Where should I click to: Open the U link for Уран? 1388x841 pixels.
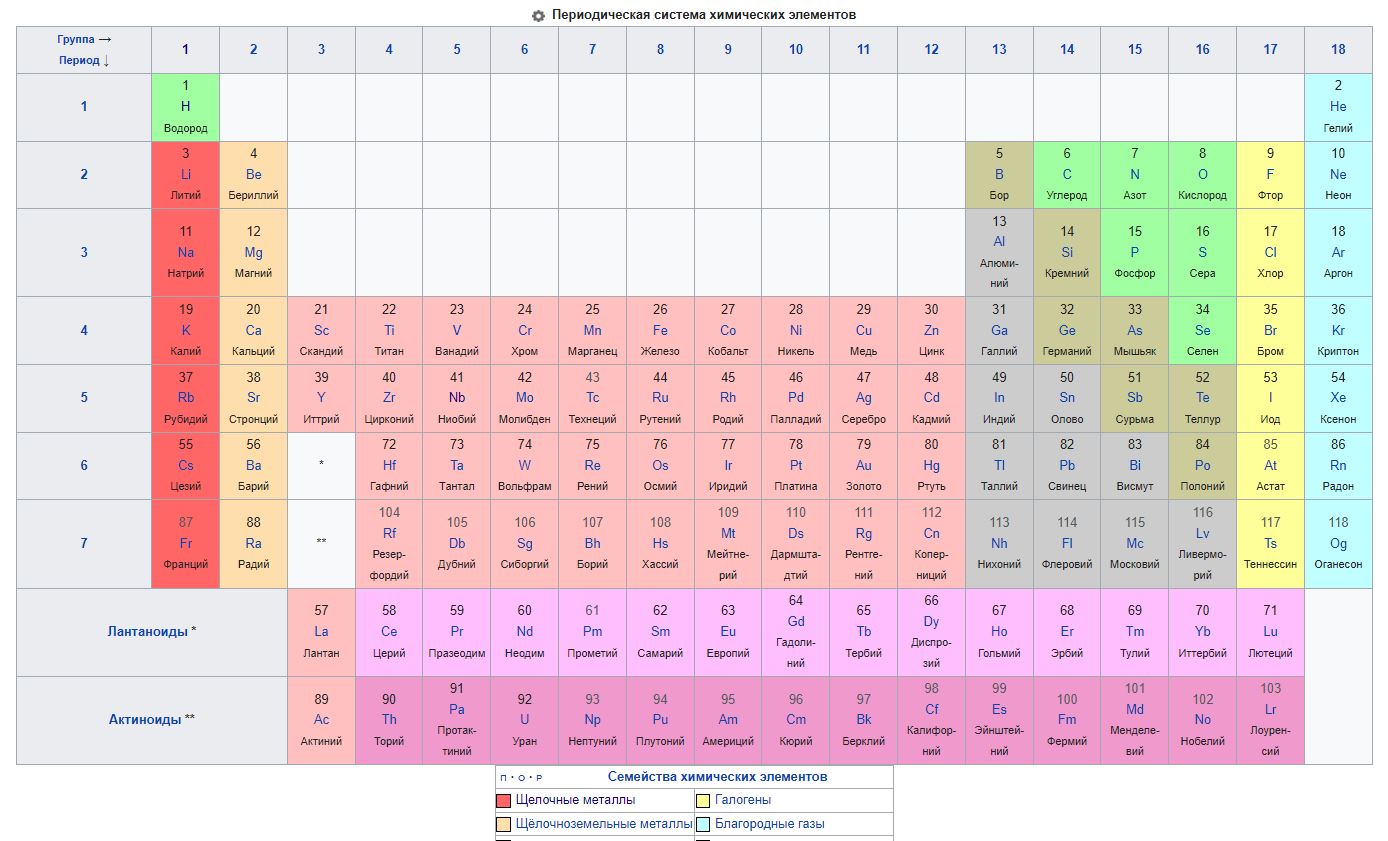pyautogui.click(x=524, y=719)
